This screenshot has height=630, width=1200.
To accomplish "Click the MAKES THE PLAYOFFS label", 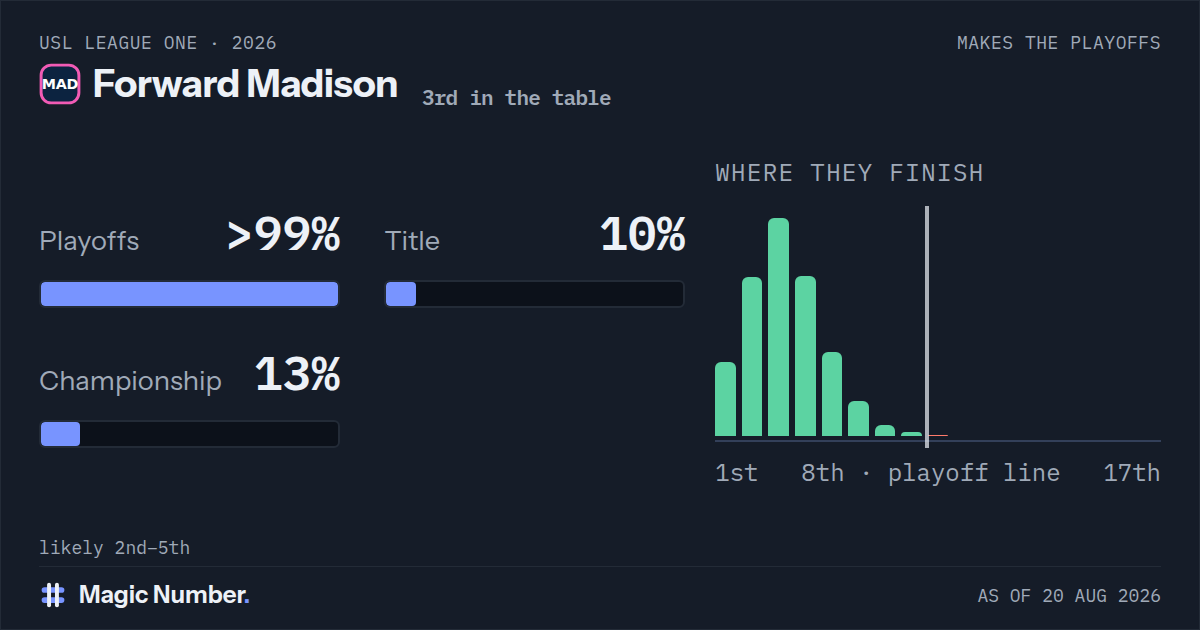I will click(1059, 43).
